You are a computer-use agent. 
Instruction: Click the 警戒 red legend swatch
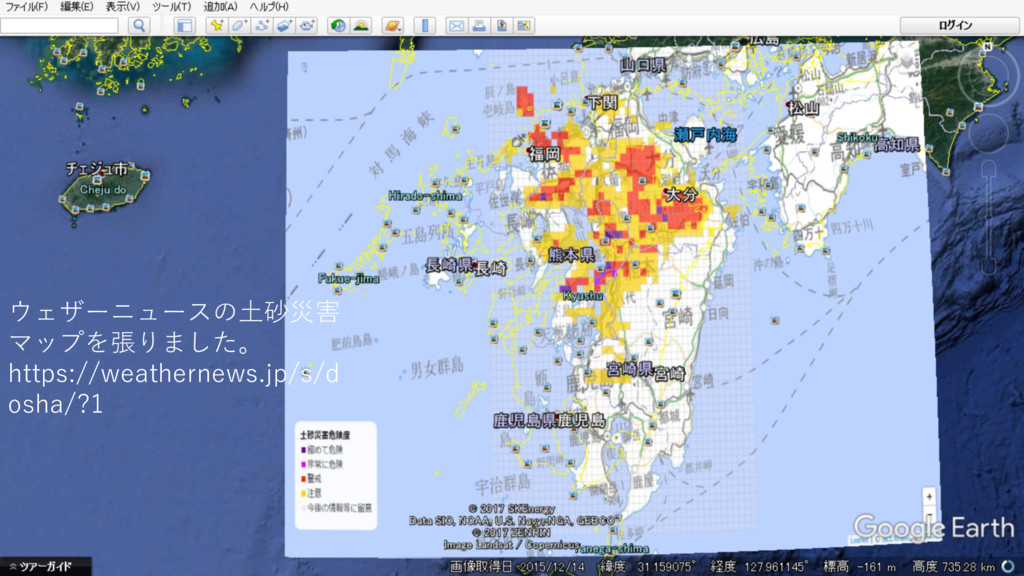pyautogui.click(x=303, y=479)
